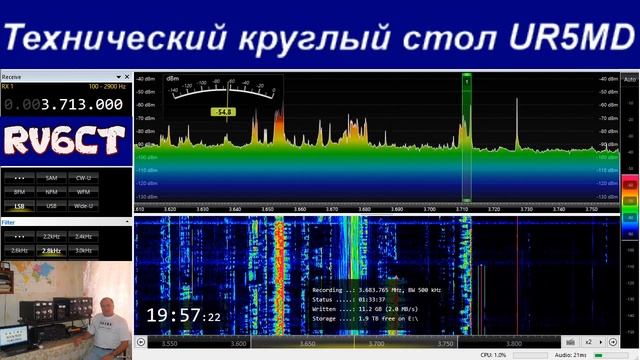The image size is (640, 360).
Task: Click the audio buffer level bar
Action: (x=611, y=356)
